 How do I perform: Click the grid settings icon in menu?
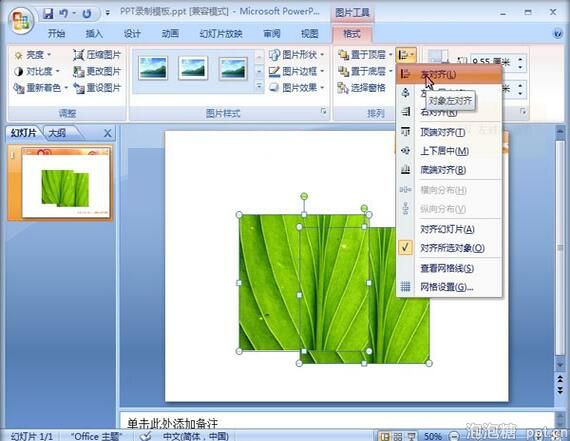(x=406, y=287)
